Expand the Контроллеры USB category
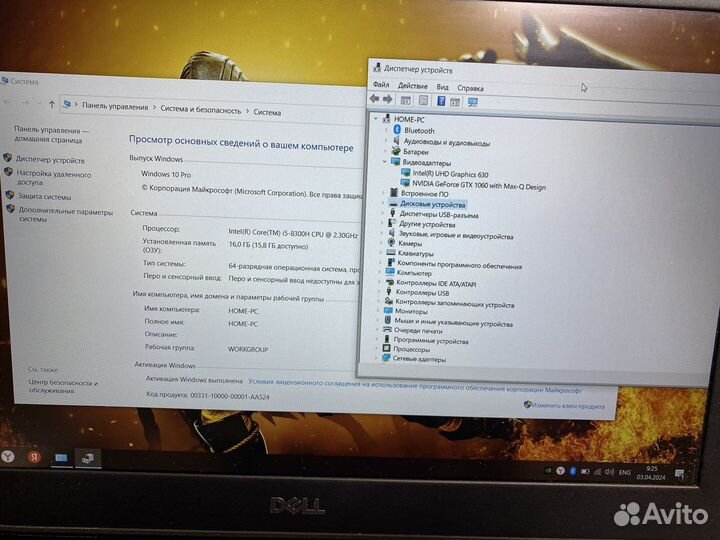This screenshot has height=540, width=720. pyautogui.click(x=379, y=291)
